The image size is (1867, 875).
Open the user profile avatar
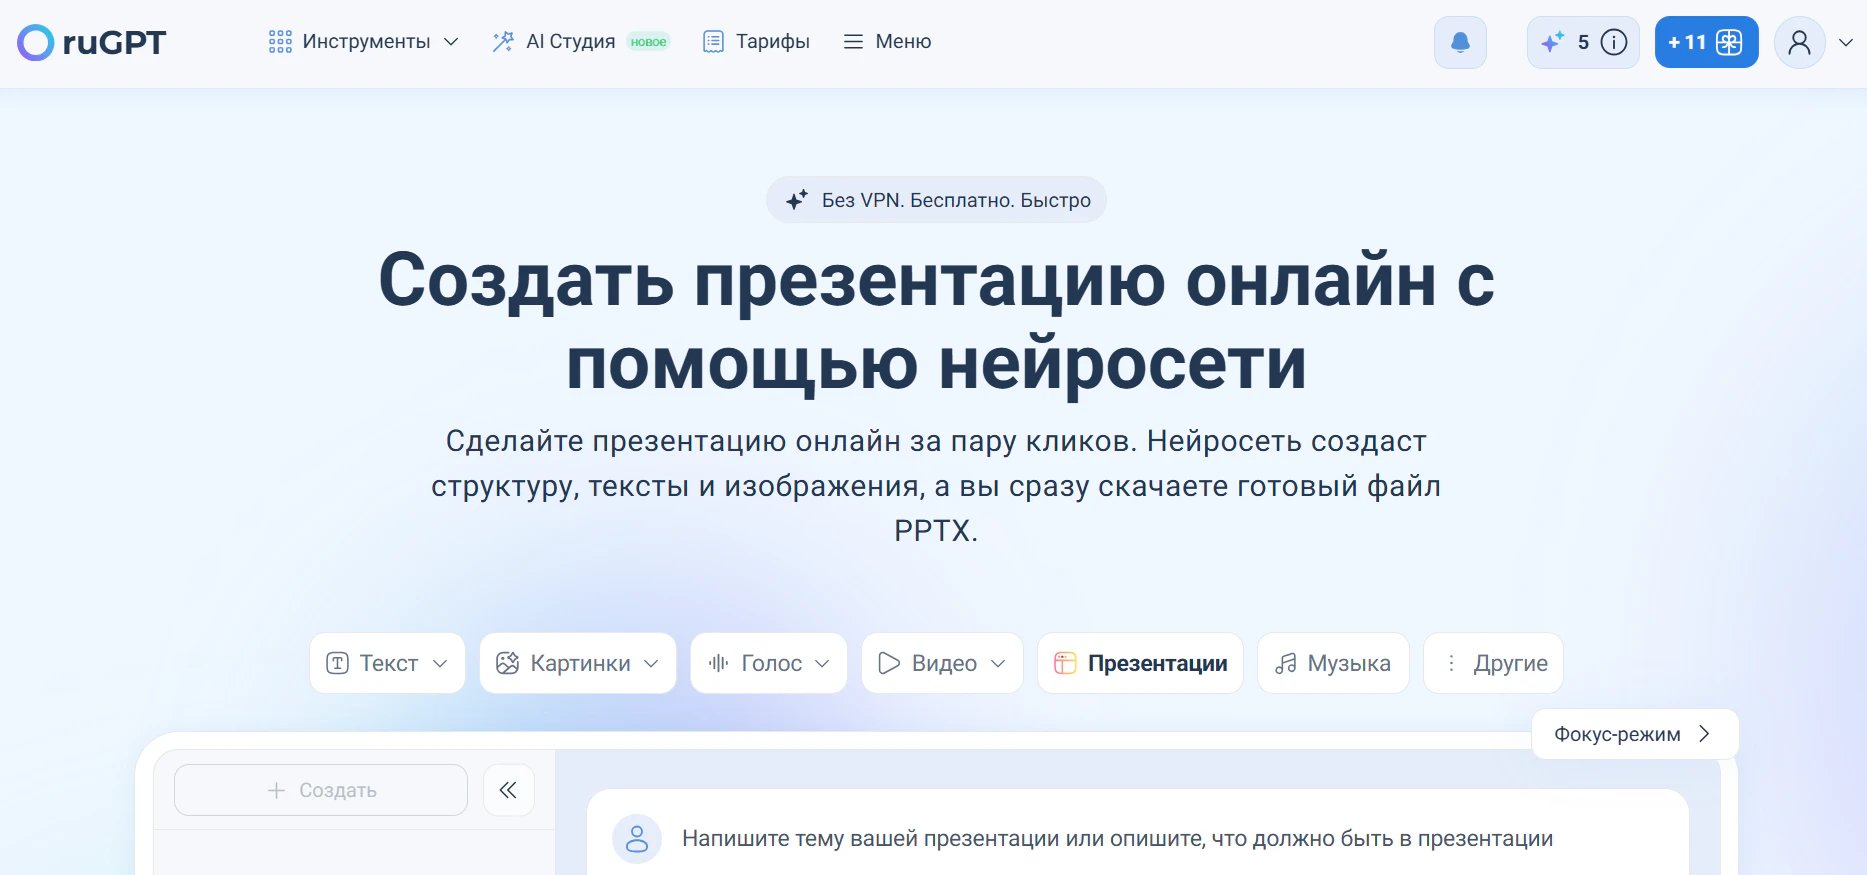pyautogui.click(x=1800, y=42)
